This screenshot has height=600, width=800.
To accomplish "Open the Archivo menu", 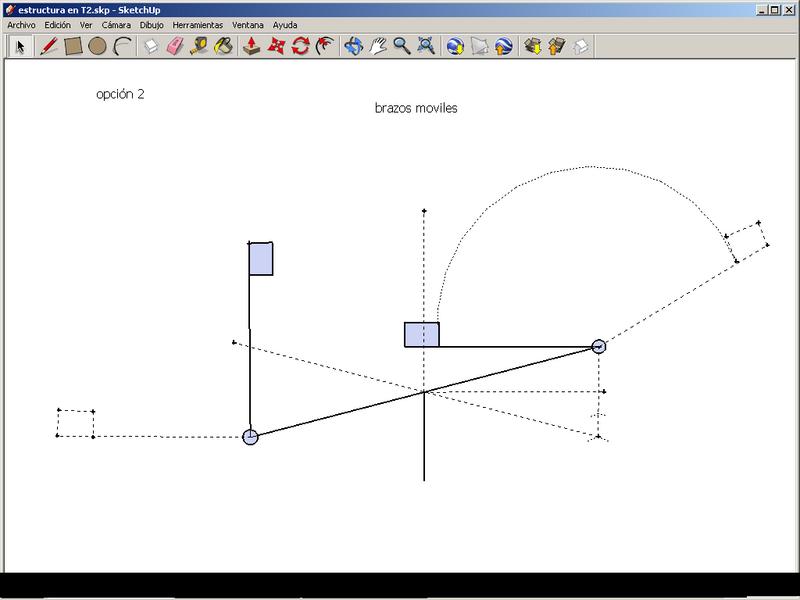I will 21,24.
